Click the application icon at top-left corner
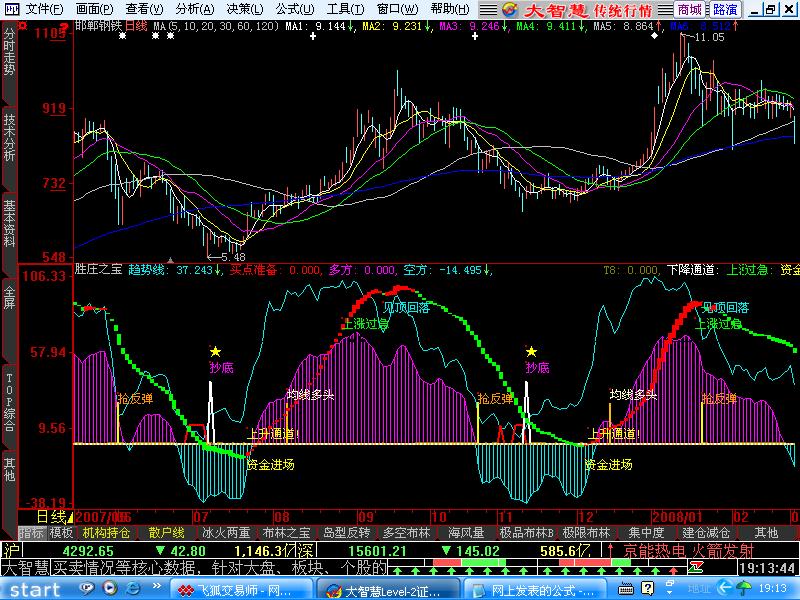The image size is (800, 600). 11,9
